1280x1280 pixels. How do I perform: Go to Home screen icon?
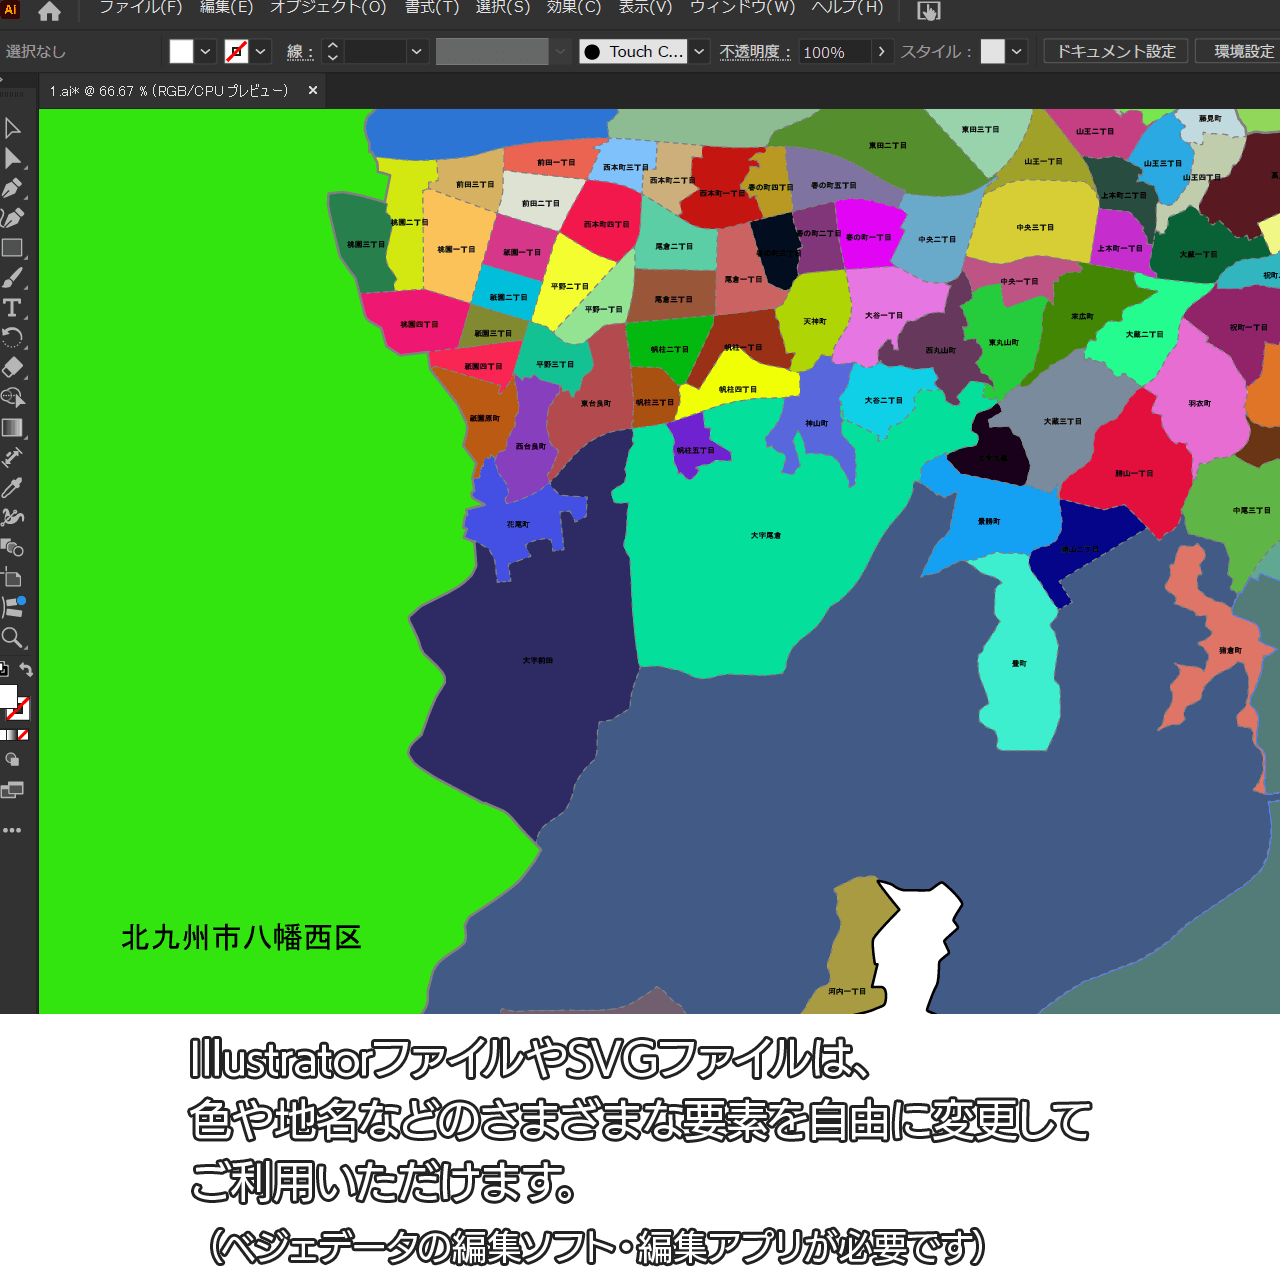[49, 11]
